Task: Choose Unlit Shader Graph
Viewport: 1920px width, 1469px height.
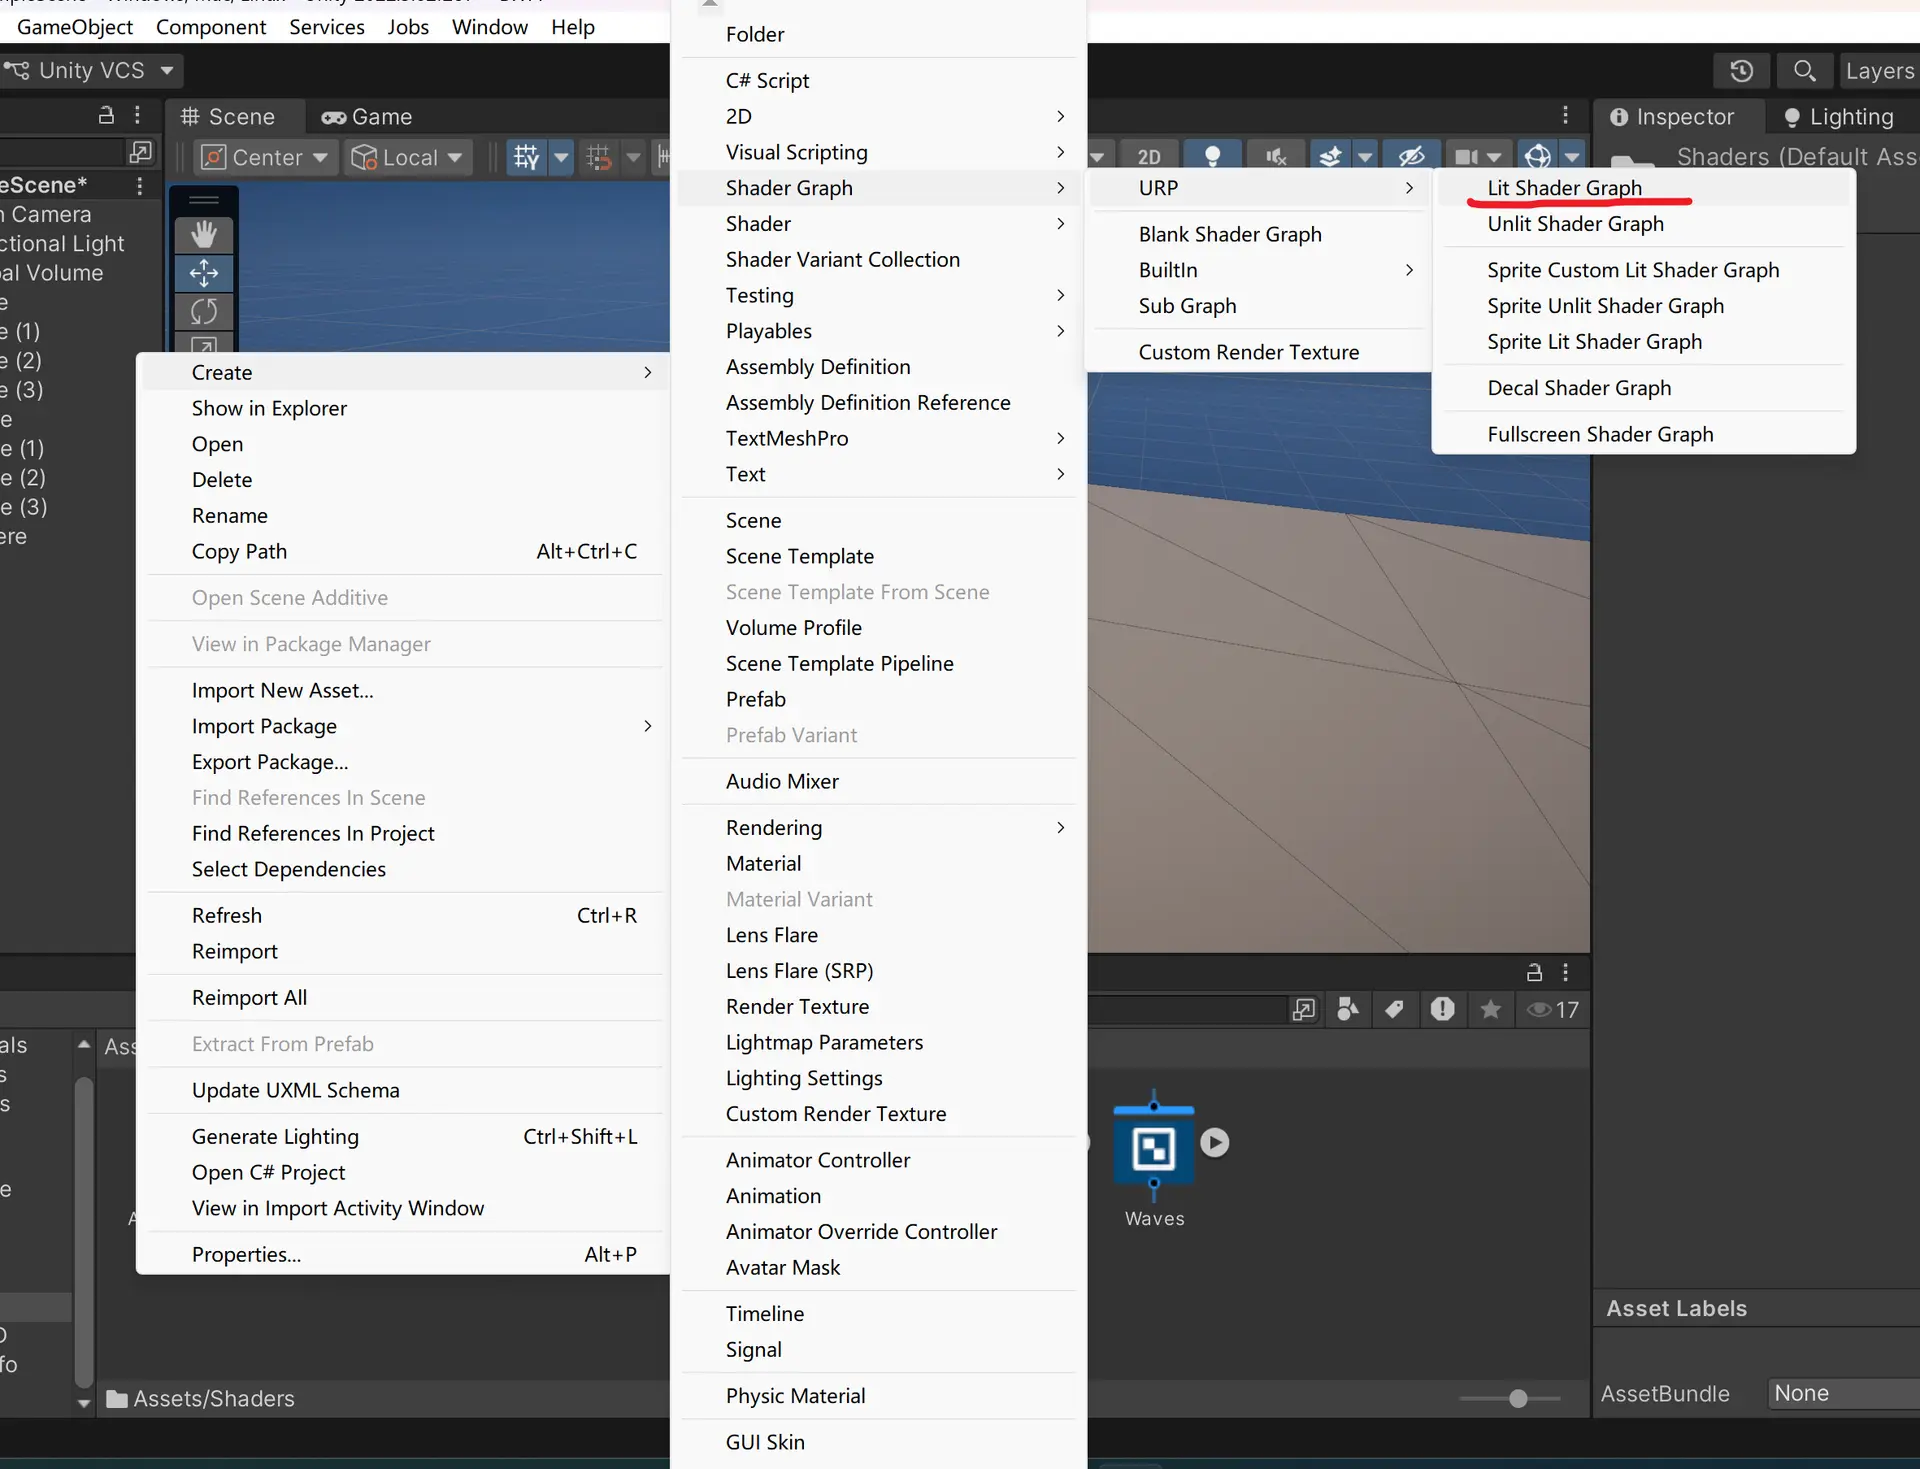Action: (1644, 224)
